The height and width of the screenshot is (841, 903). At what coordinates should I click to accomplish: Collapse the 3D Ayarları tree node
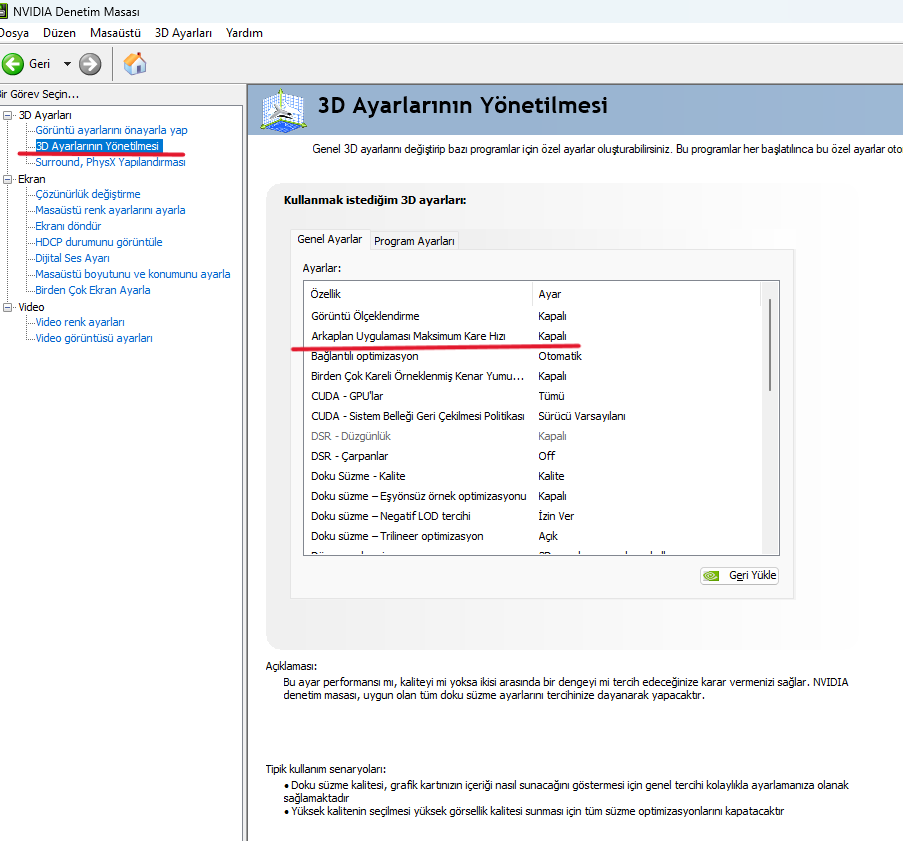click(x=7, y=115)
